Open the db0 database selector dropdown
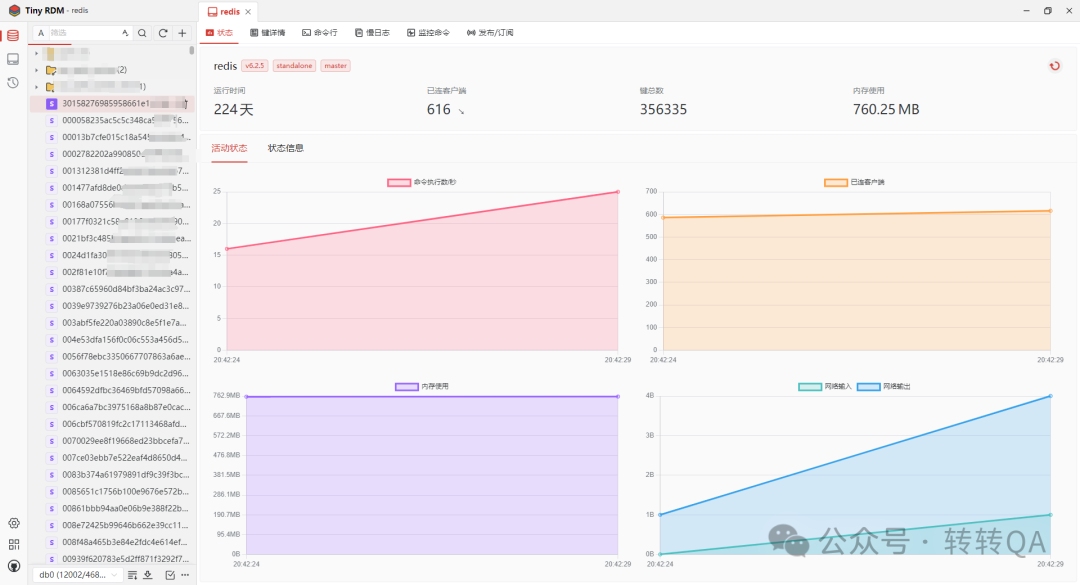The height and width of the screenshot is (585, 1080). 76,575
